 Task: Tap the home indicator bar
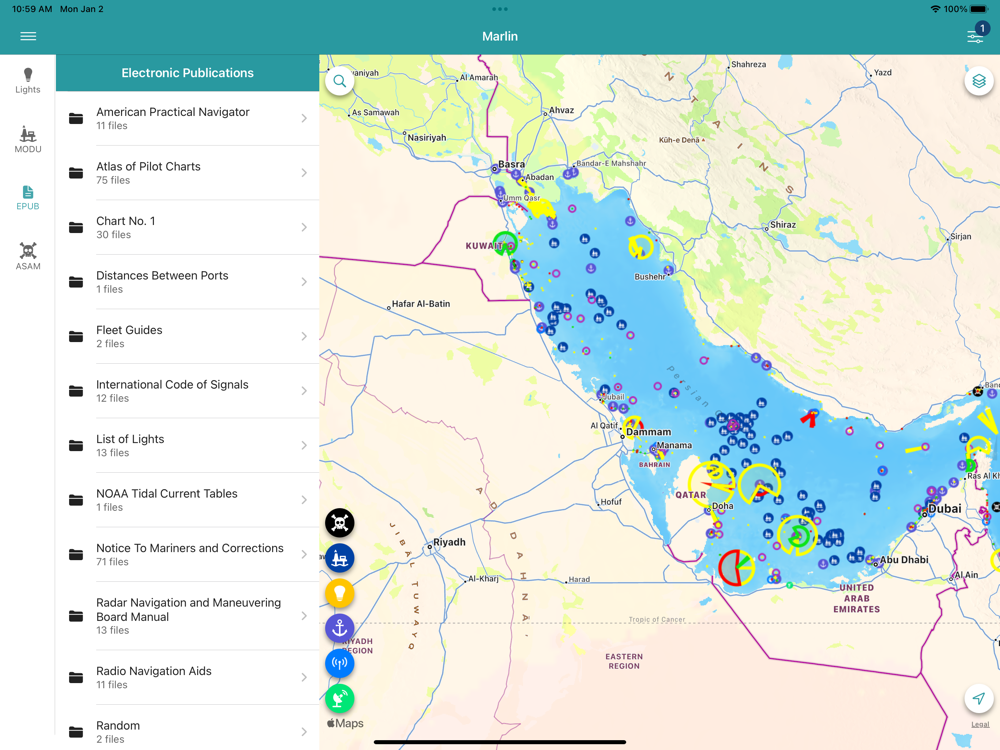(500, 742)
